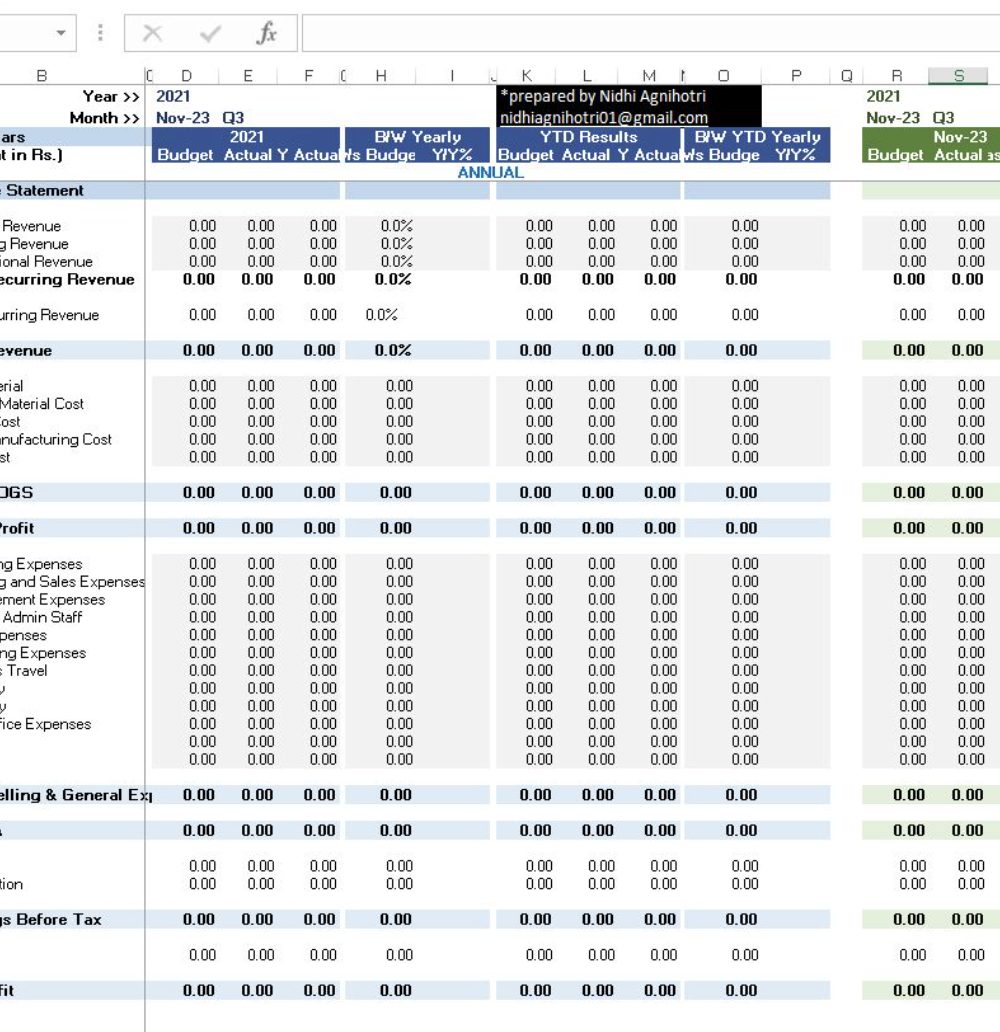Click the 'fice Expenses' row label
Viewport: 1000px width, 1032px height.
(45, 724)
